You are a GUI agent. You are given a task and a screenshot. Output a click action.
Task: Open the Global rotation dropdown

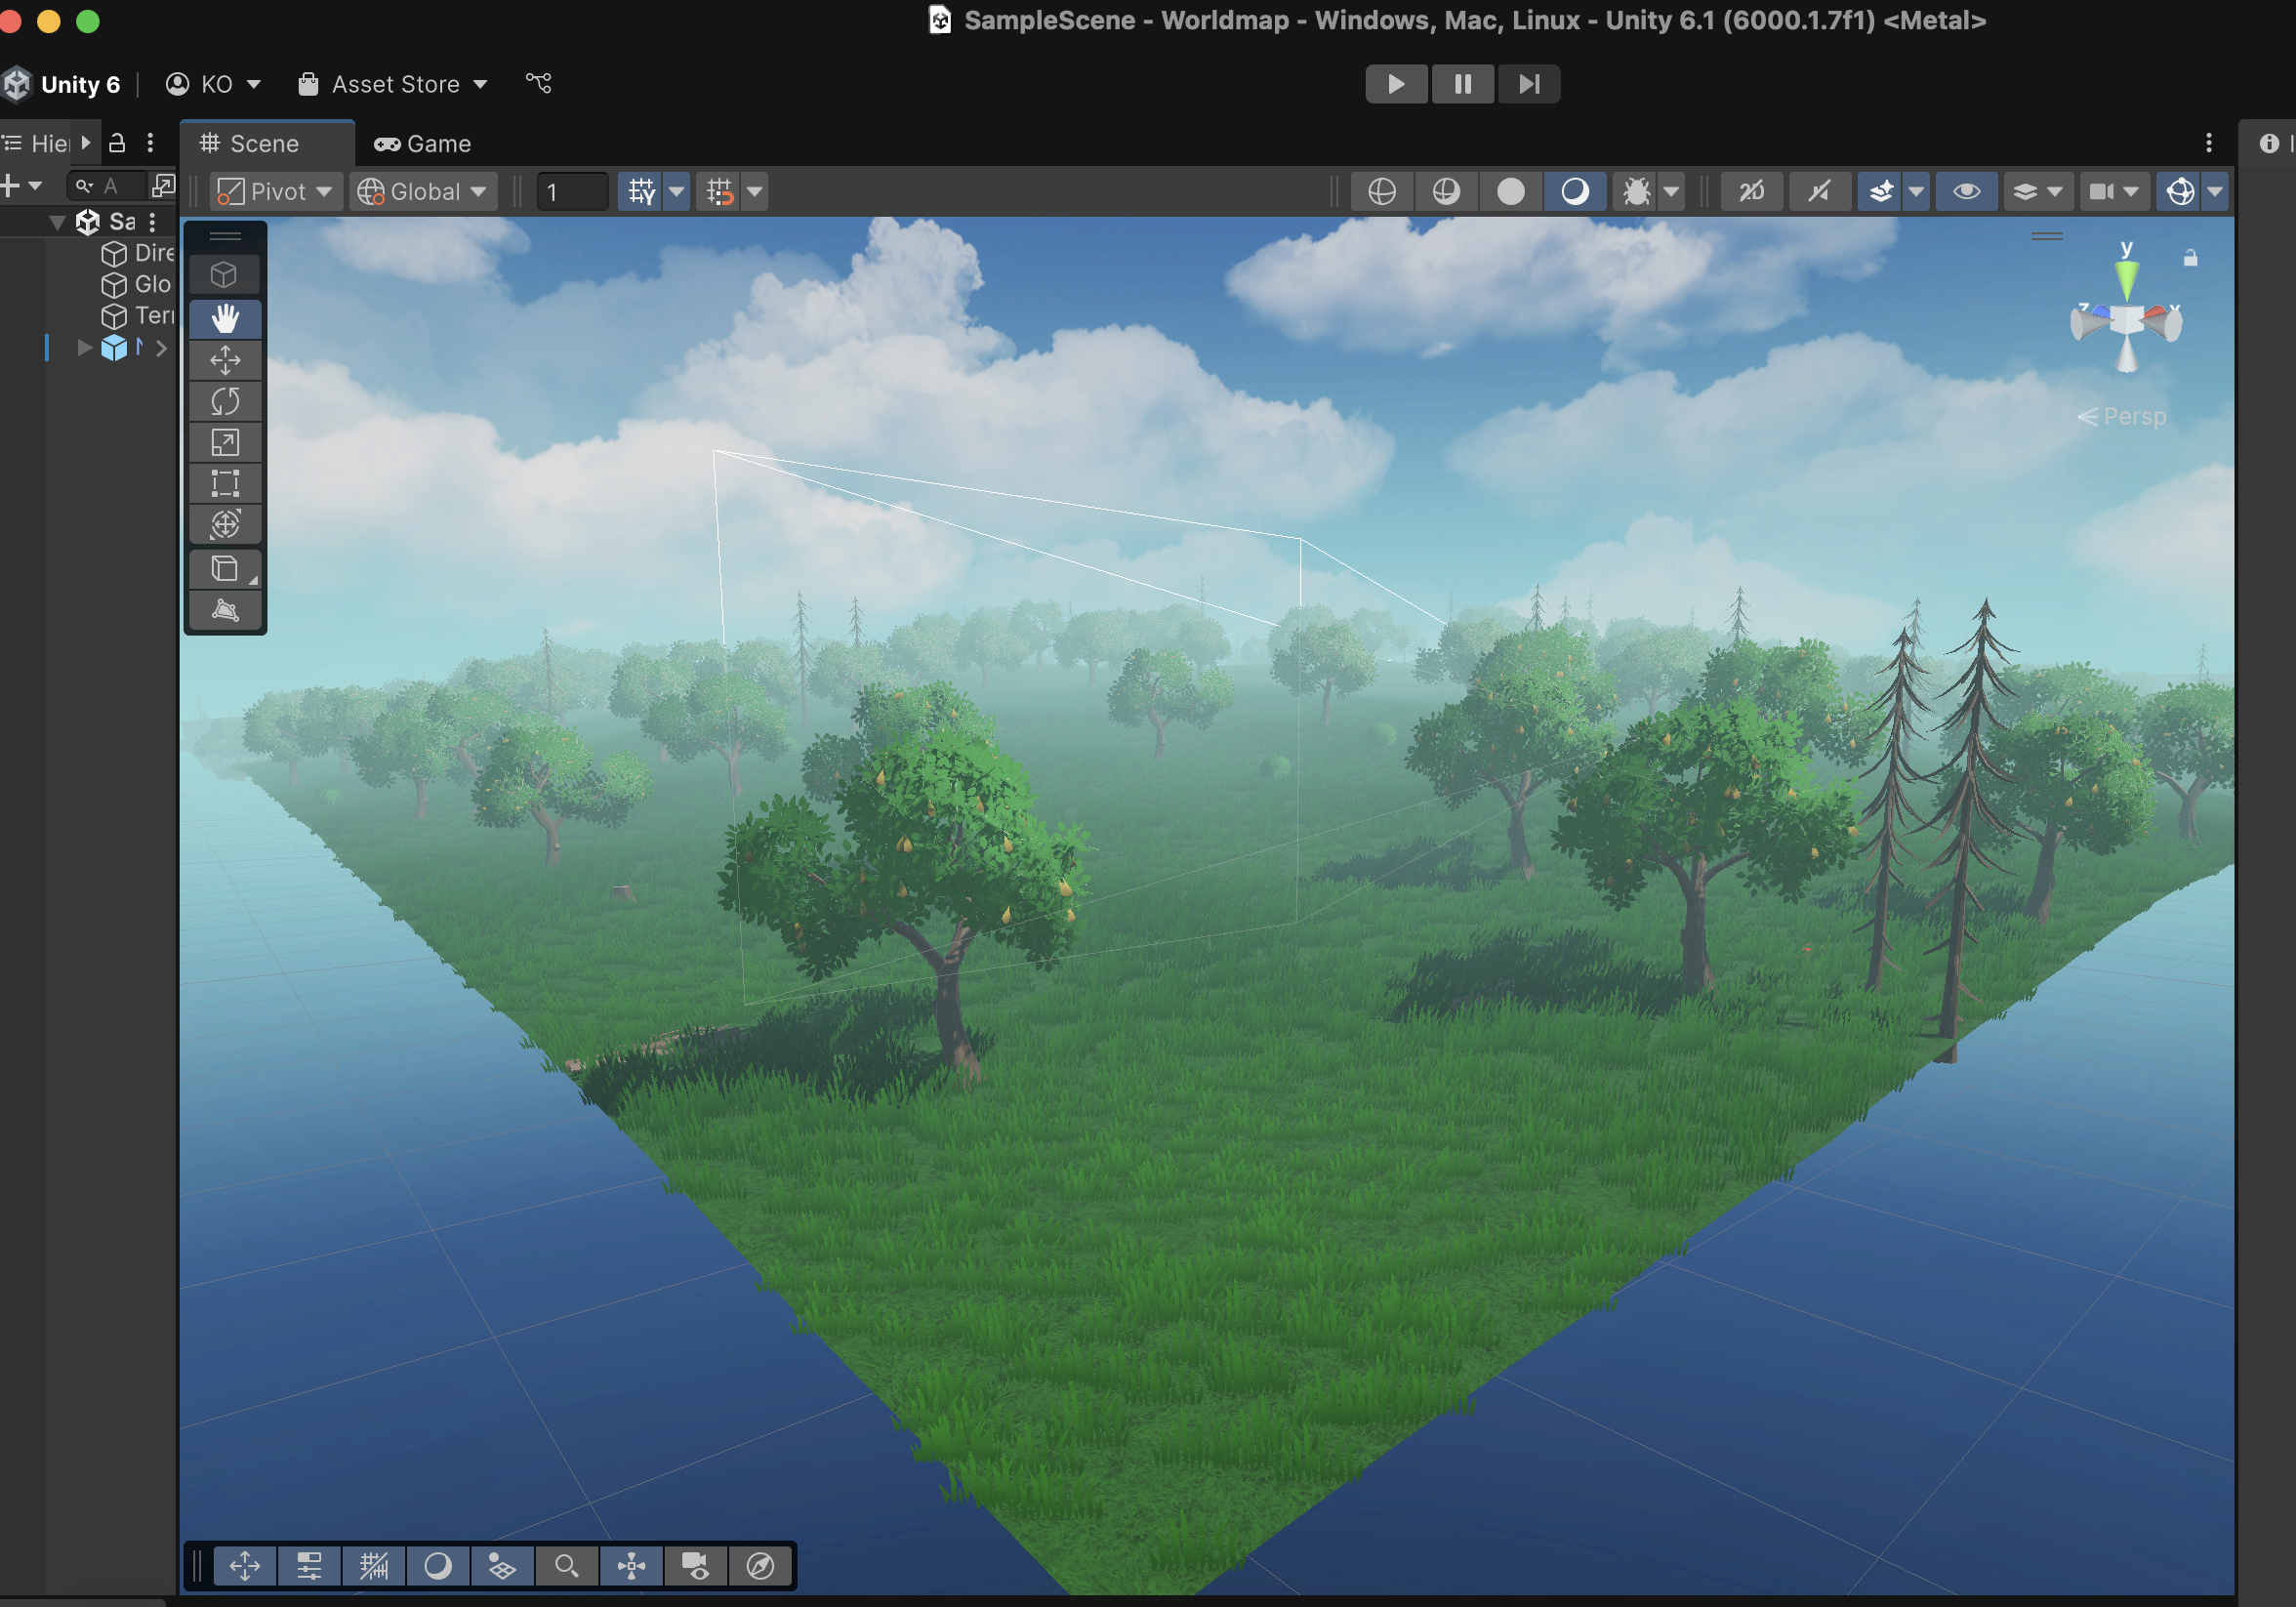coord(423,191)
